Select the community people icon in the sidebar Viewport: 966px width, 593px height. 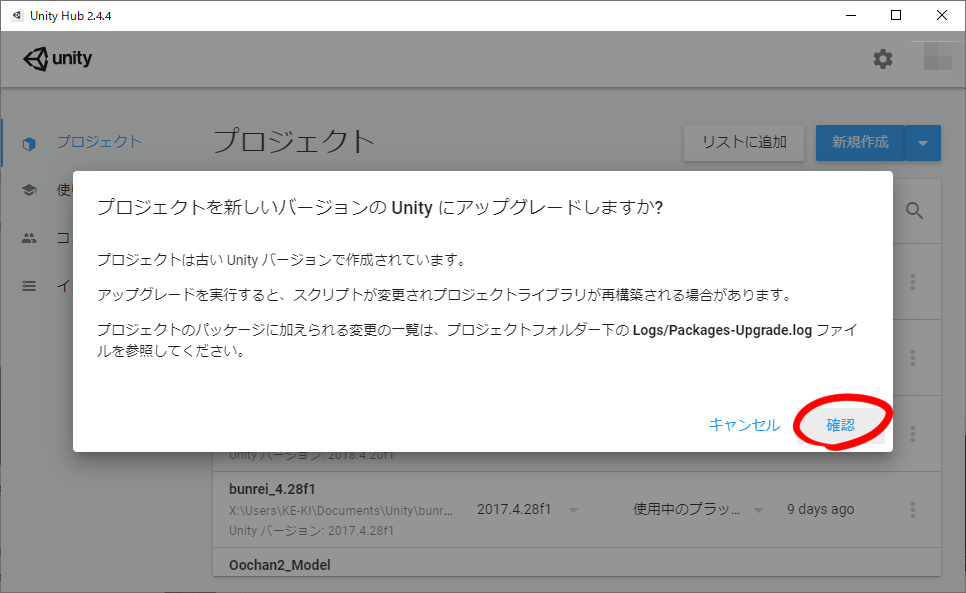click(x=29, y=238)
